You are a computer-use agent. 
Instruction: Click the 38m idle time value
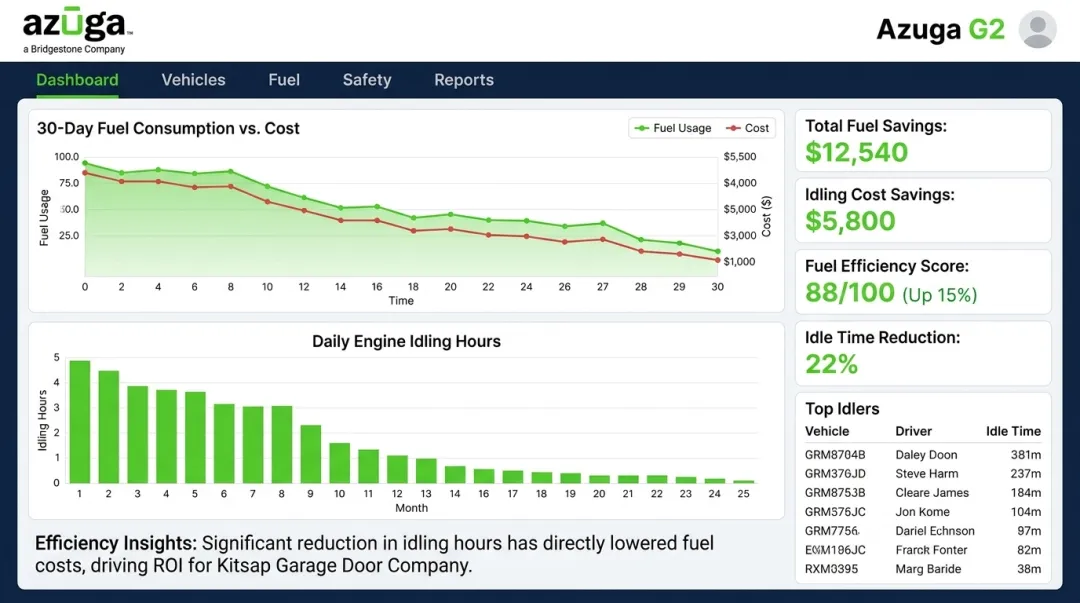coord(1029,569)
